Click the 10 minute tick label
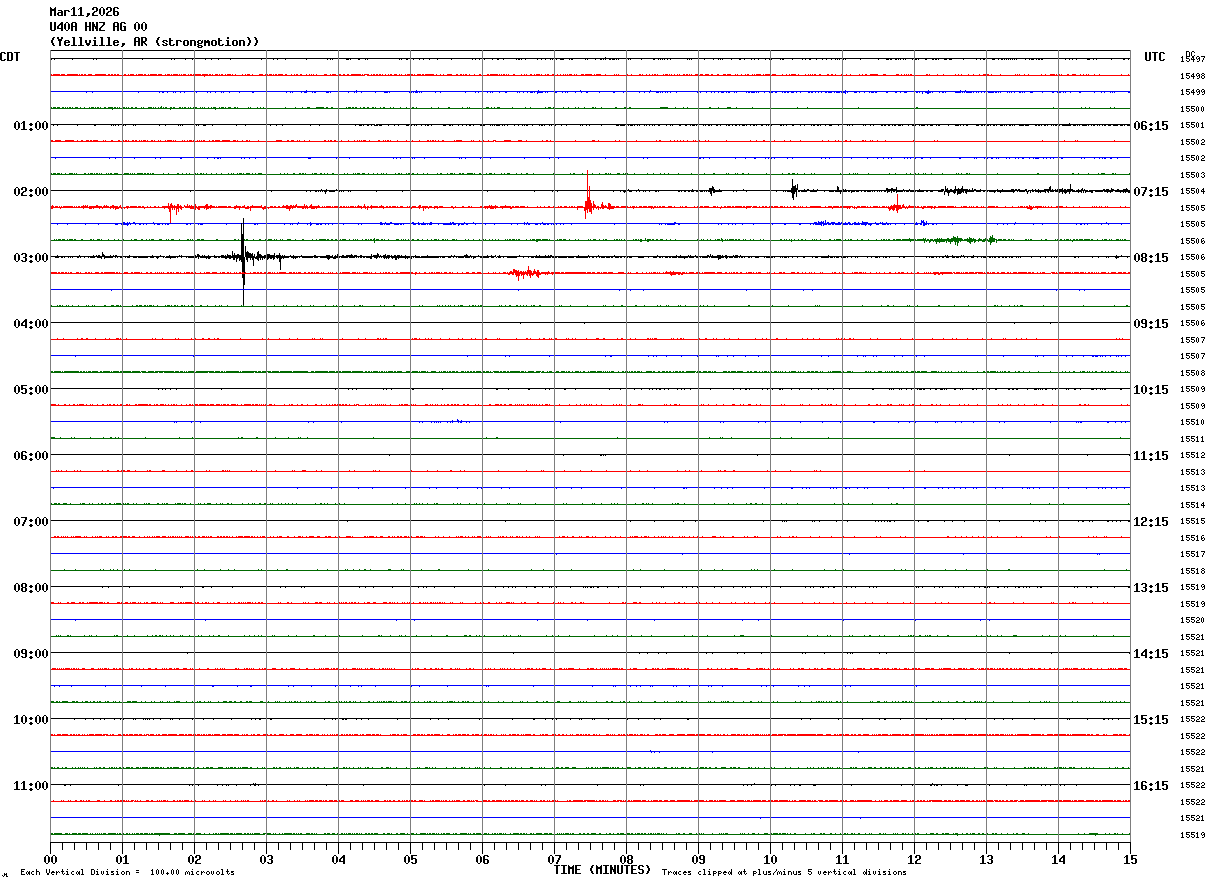Image resolution: width=1210 pixels, height=886 pixels. 770,859
